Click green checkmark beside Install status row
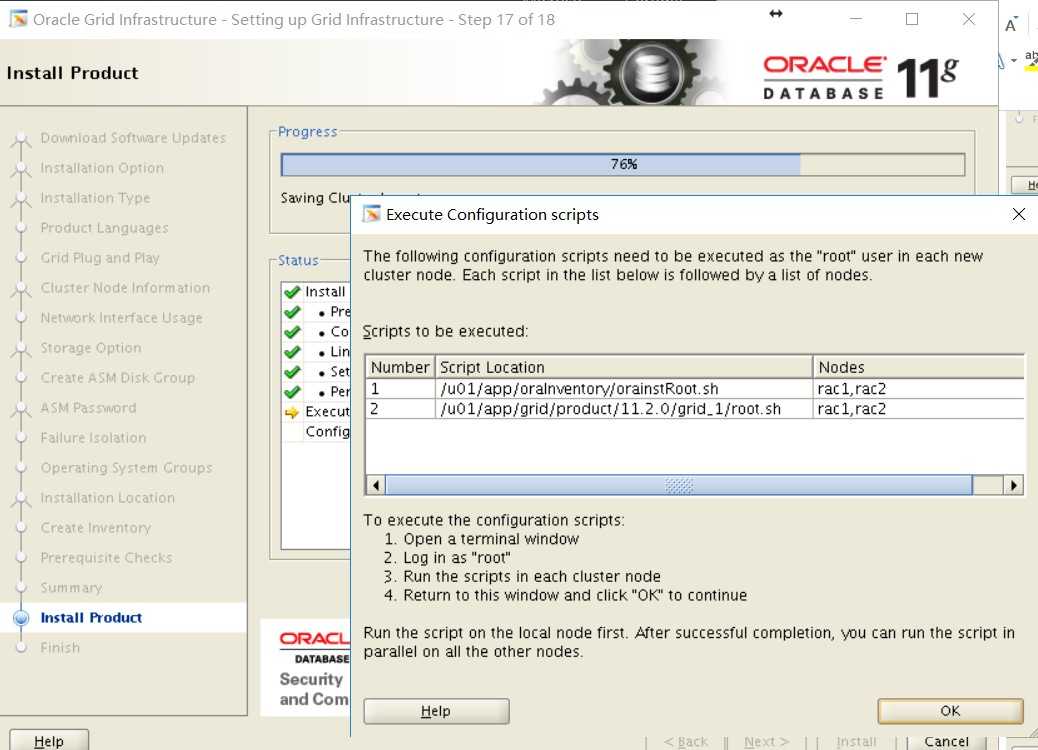 point(292,291)
